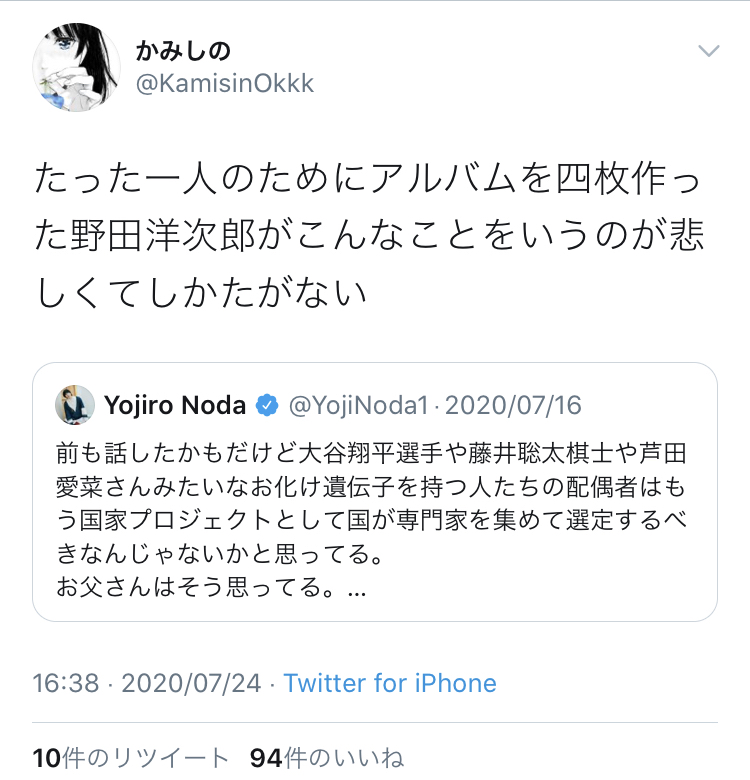The height and width of the screenshot is (780, 750).
Task: Click the blue verified badge
Action: [x=267, y=405]
